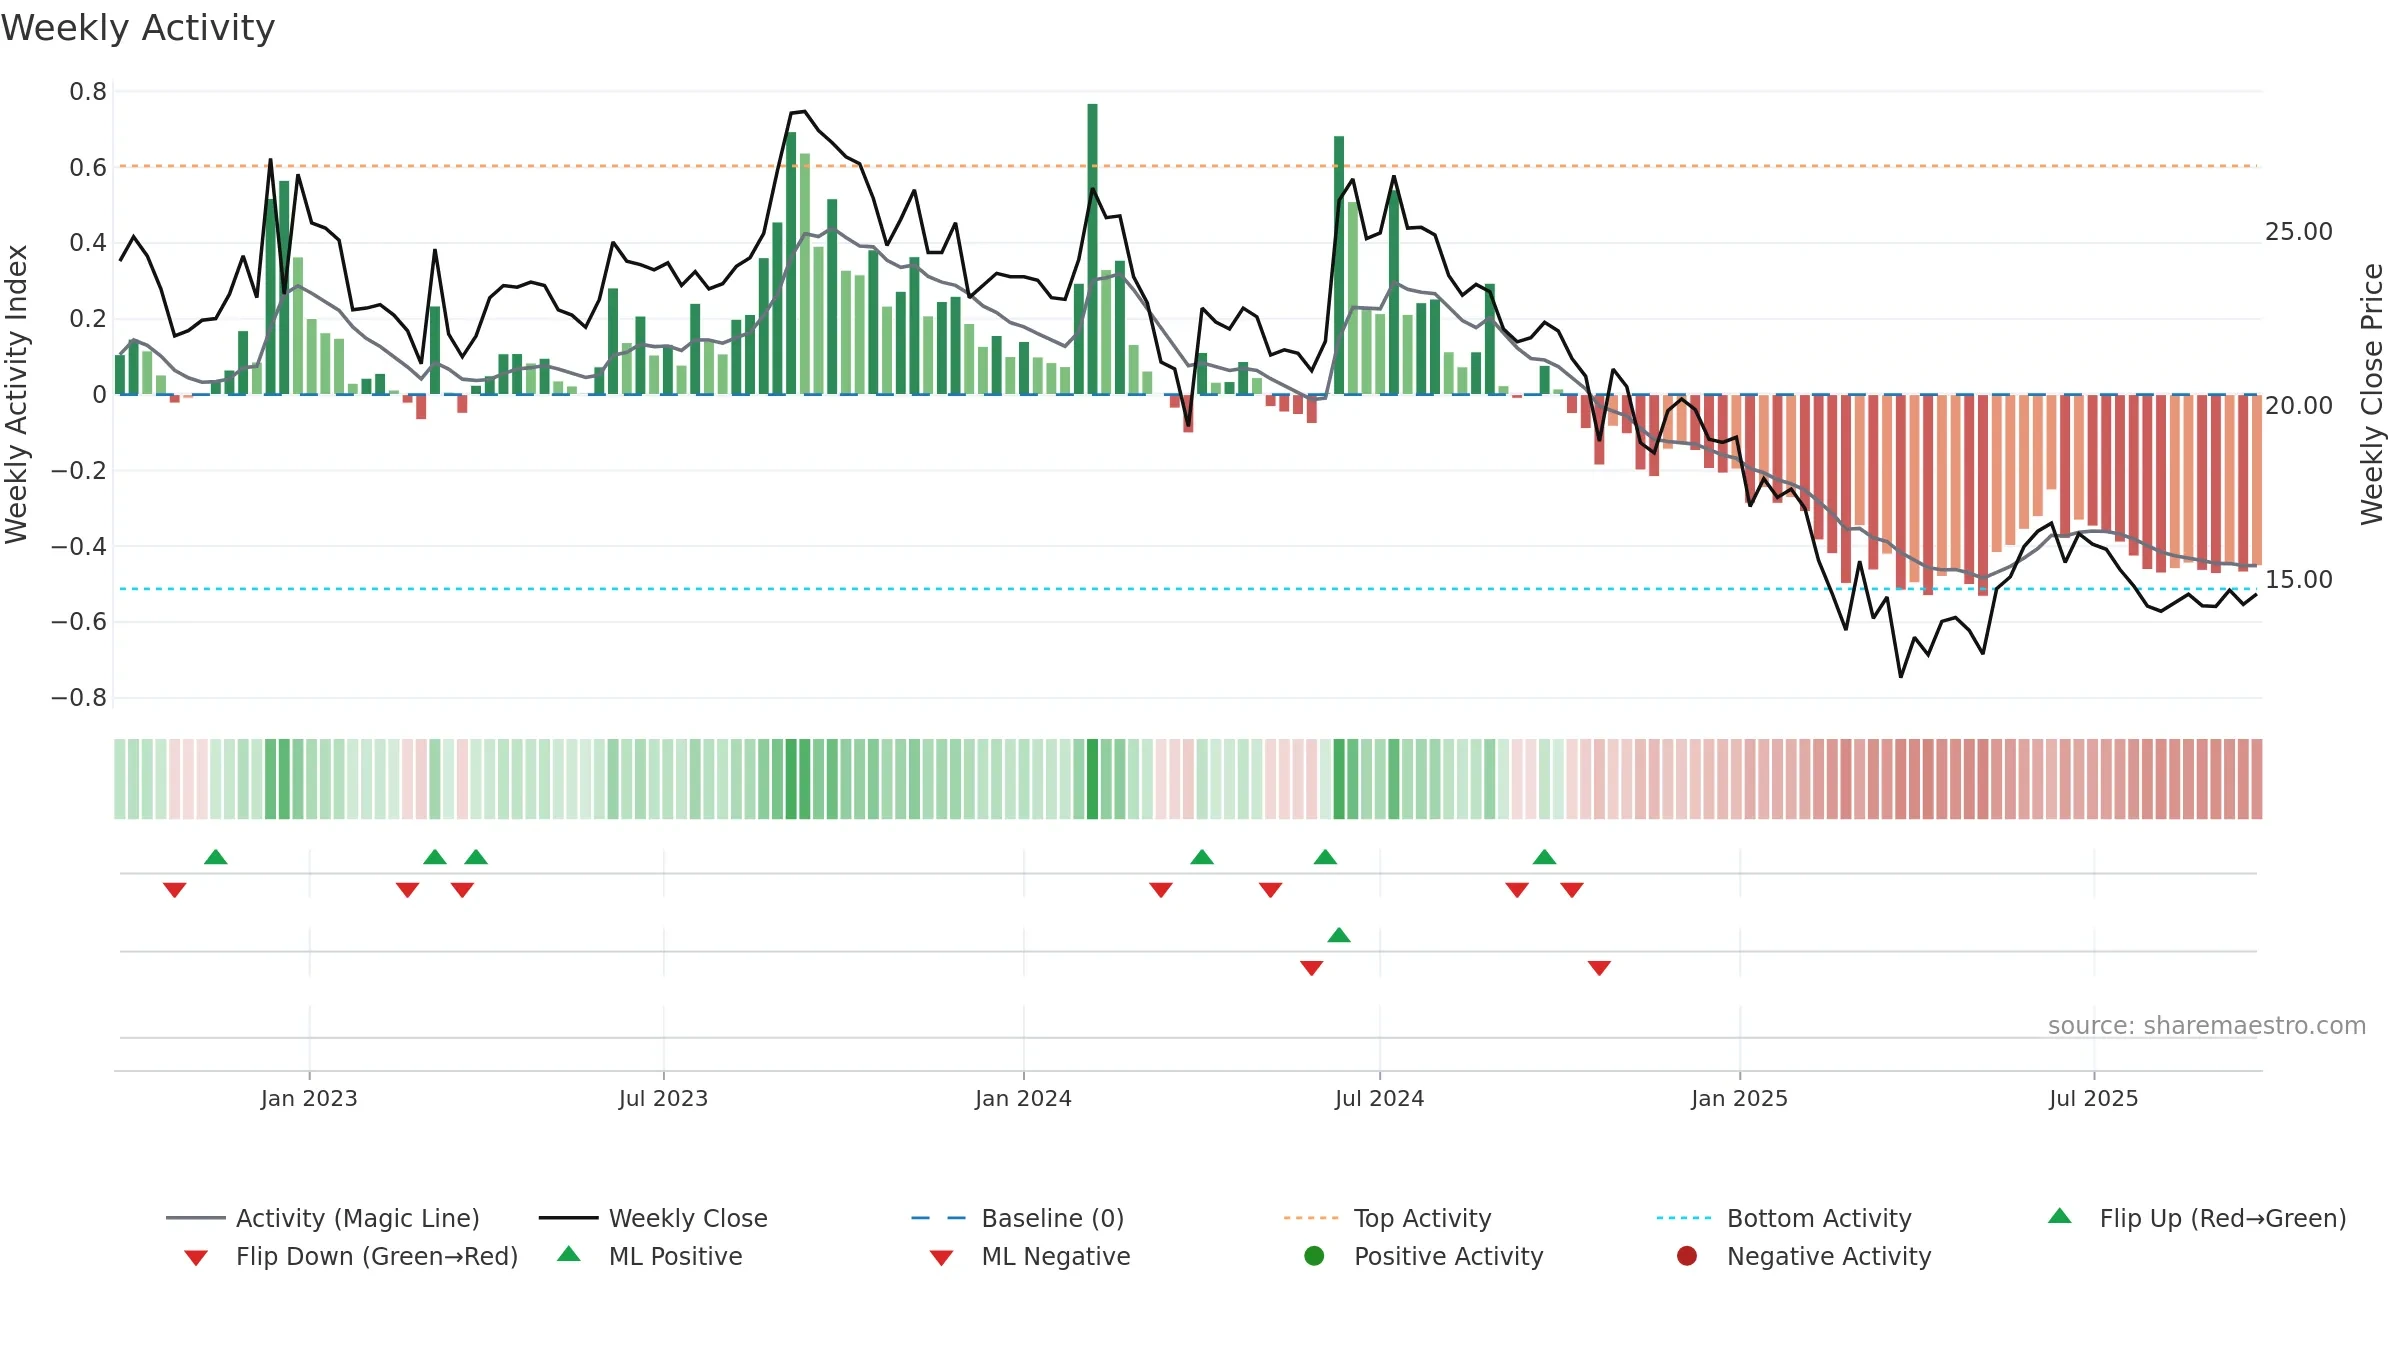Image resolution: width=2400 pixels, height=1350 pixels.
Task: Click the 'Weekly Activity' chart title
Action: pyautogui.click(x=138, y=28)
